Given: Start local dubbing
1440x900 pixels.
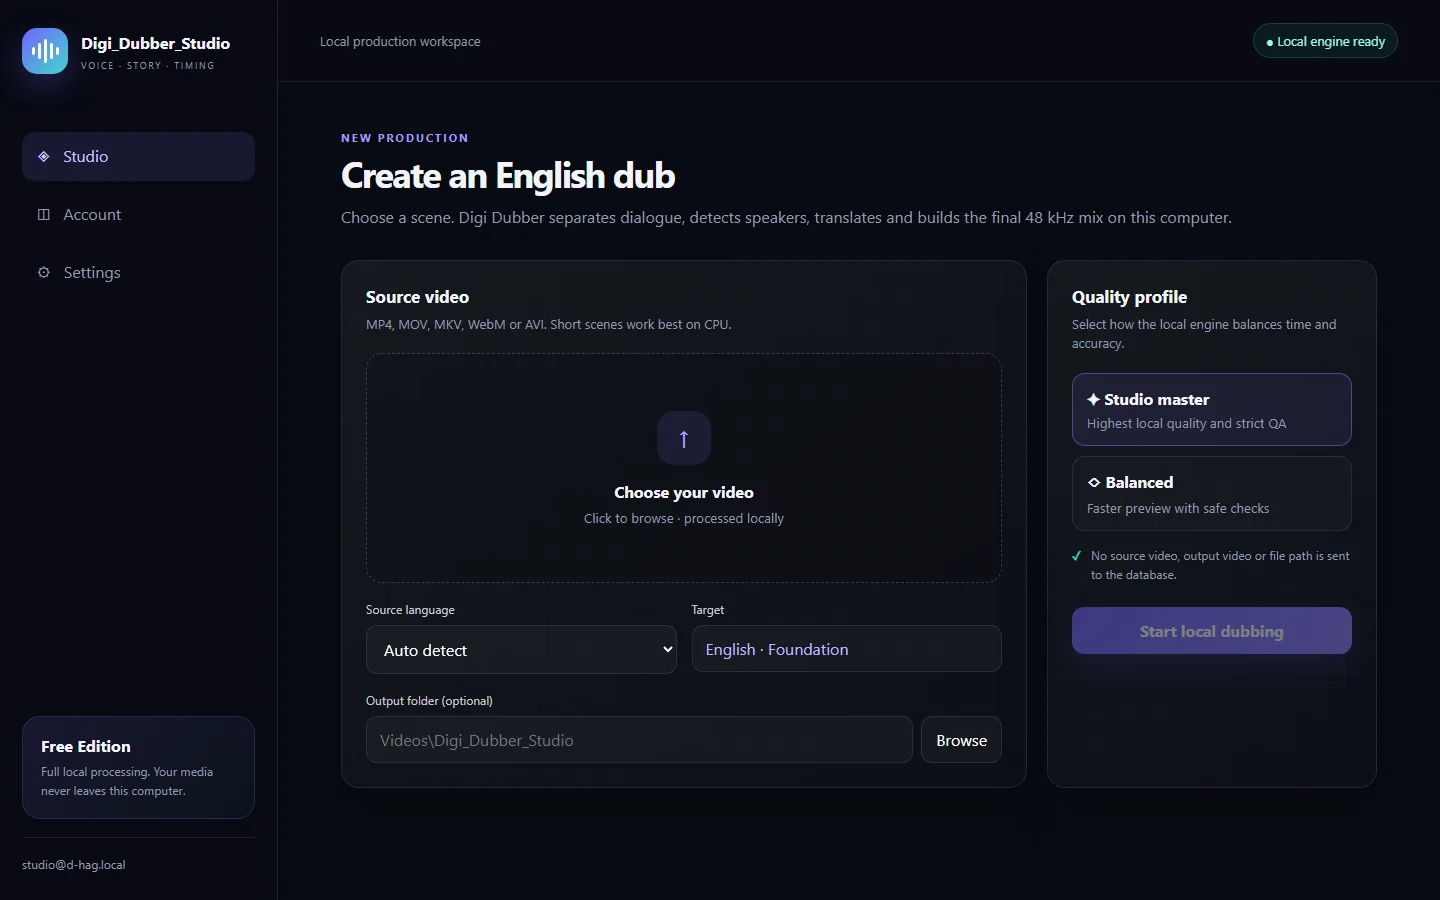Looking at the screenshot, I should (x=1212, y=631).
